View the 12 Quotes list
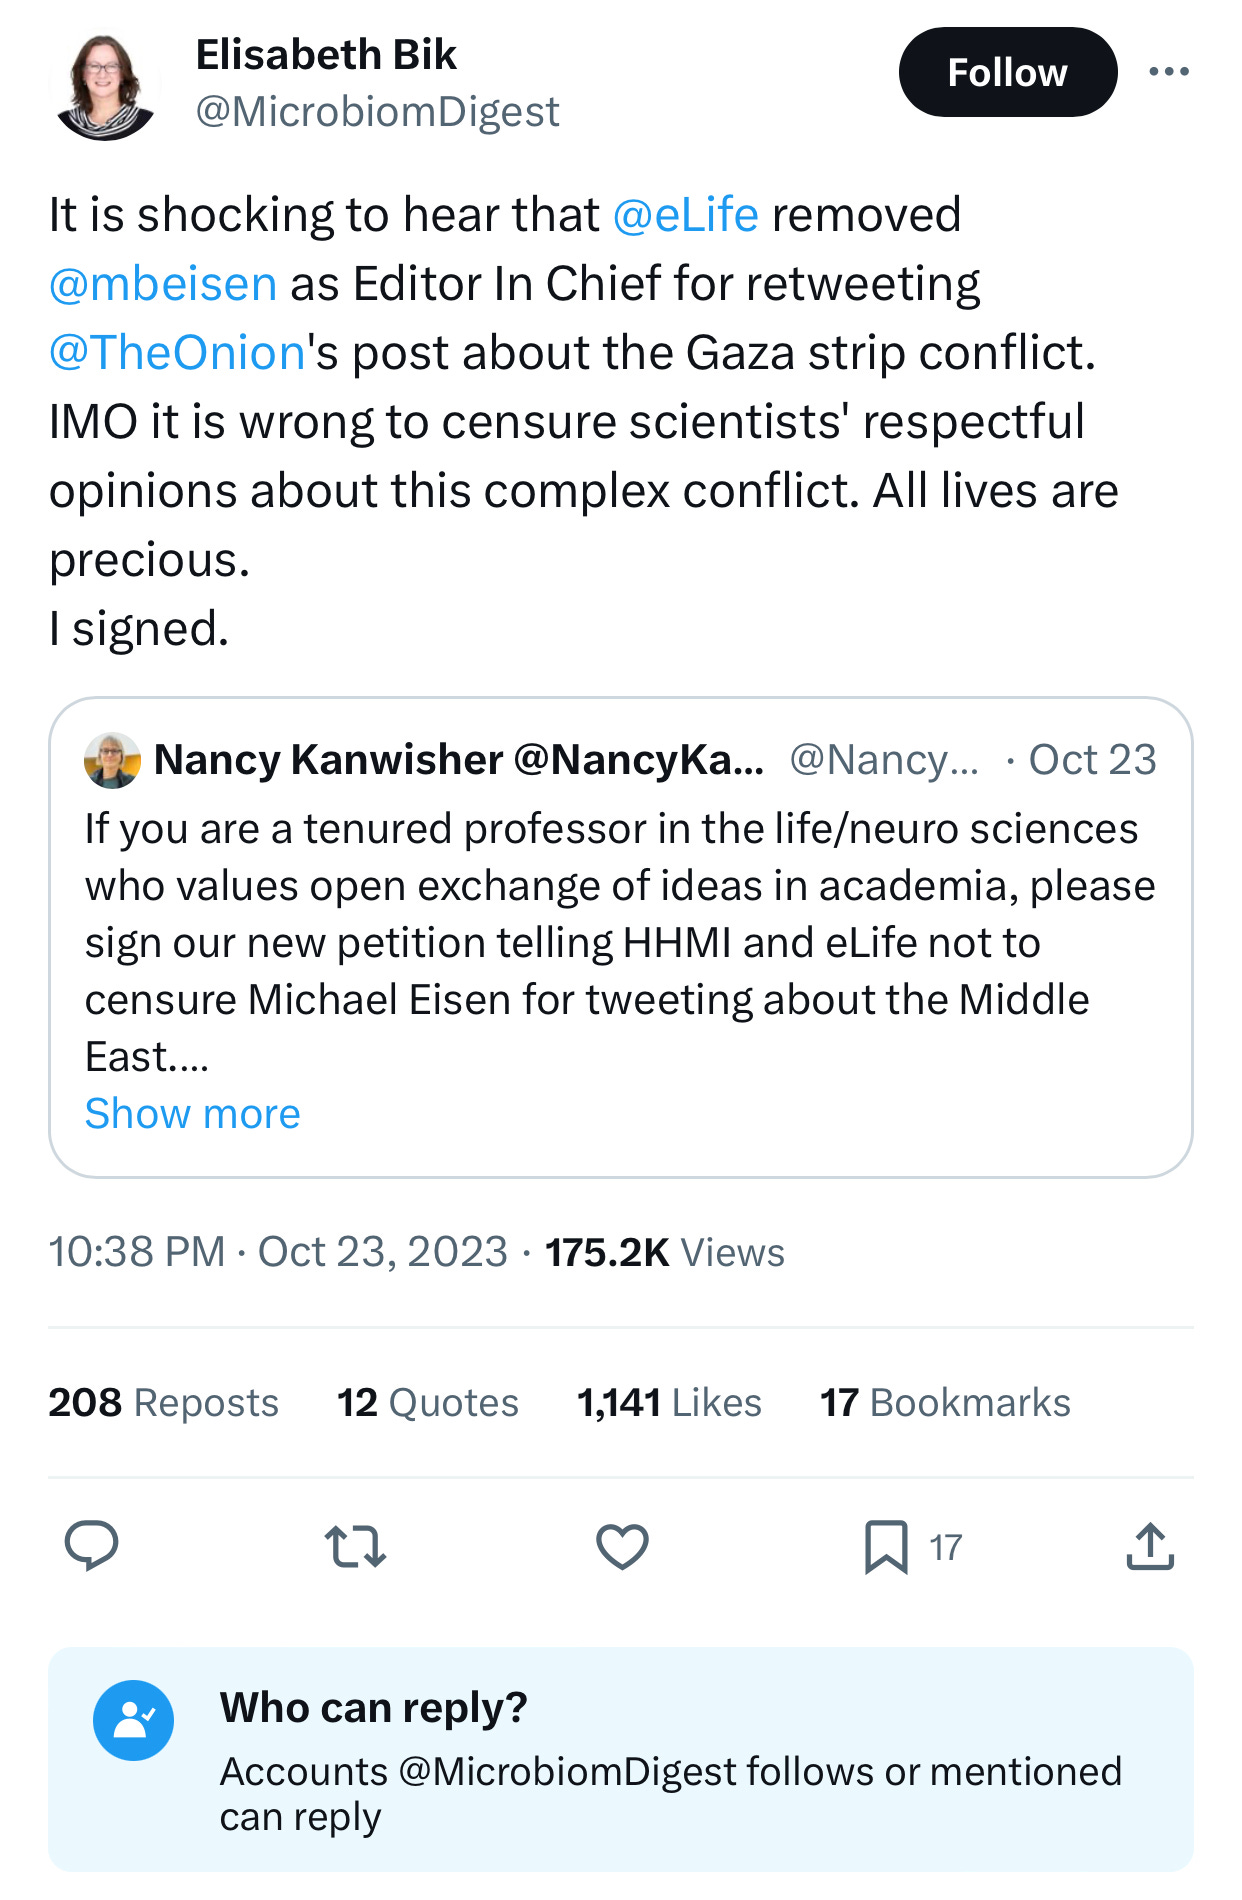This screenshot has height=1900, width=1242. tap(428, 1402)
